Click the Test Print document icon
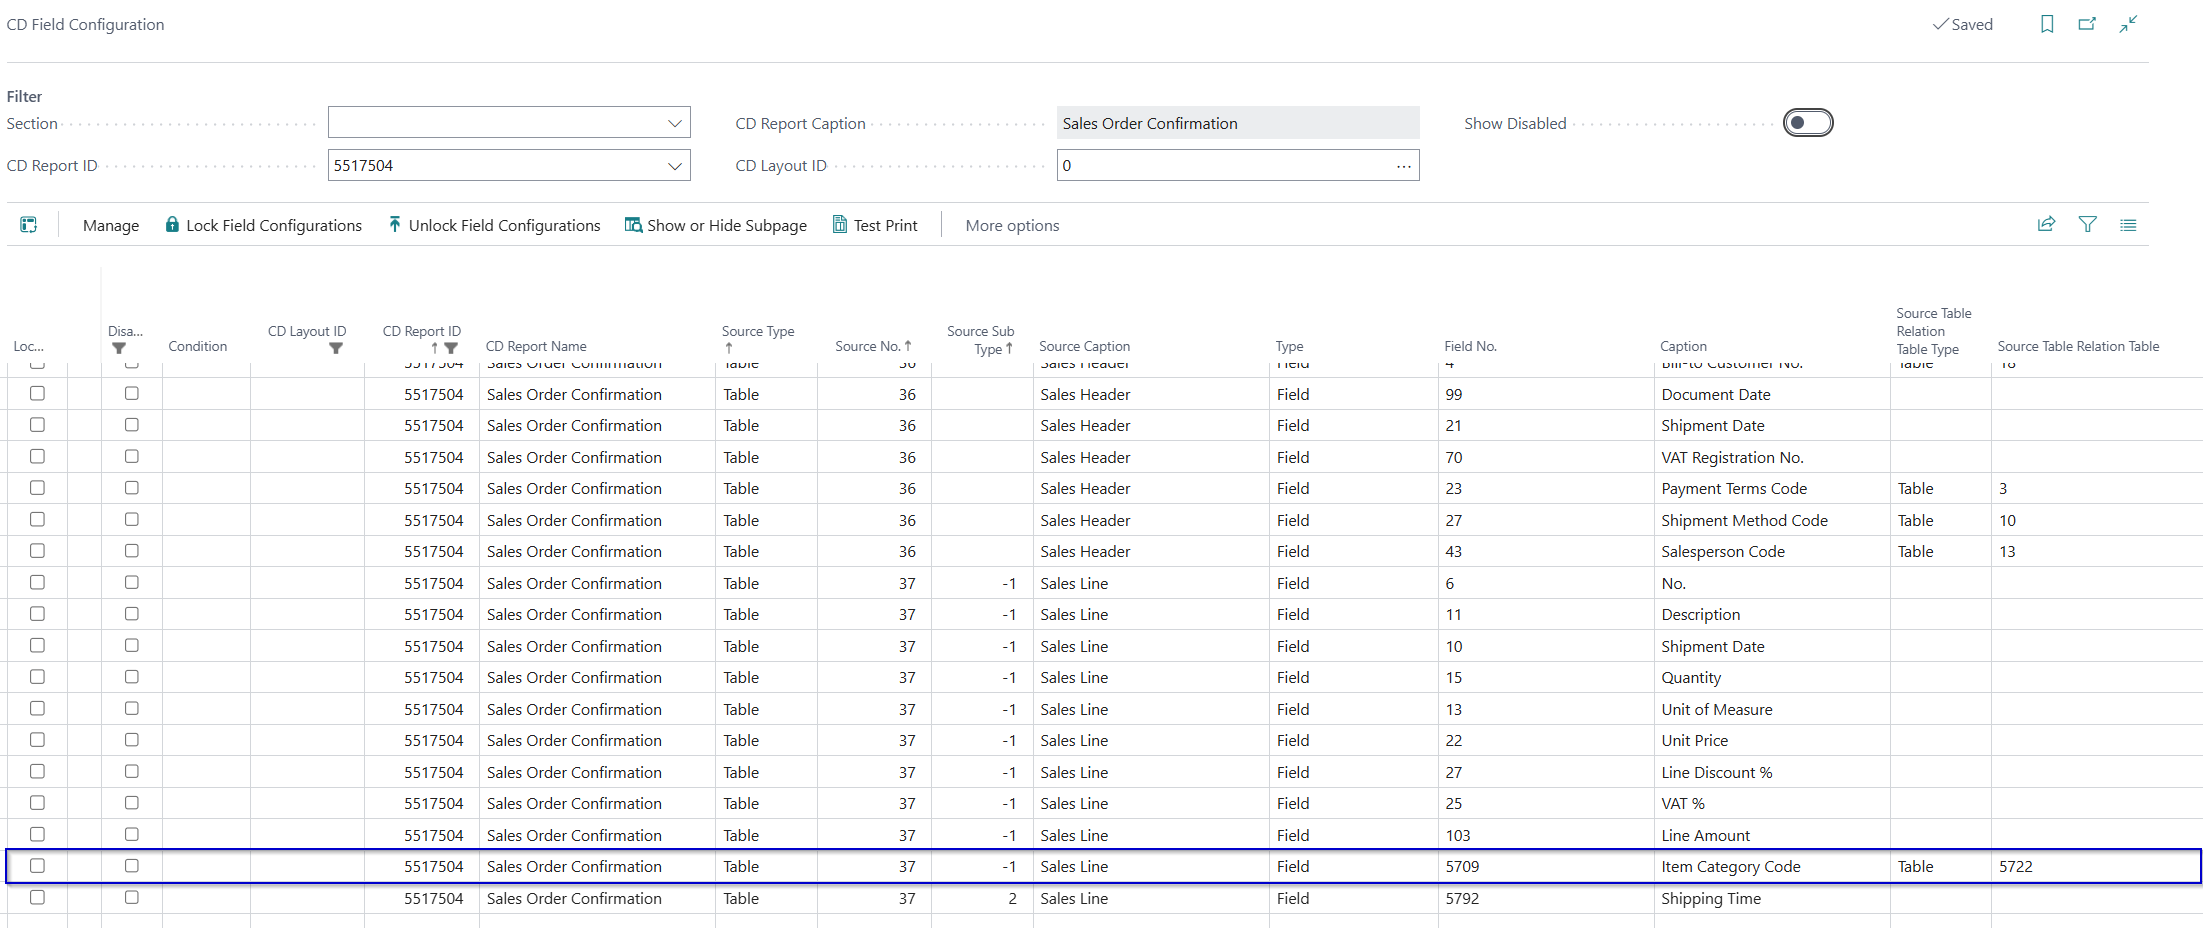 (x=840, y=225)
